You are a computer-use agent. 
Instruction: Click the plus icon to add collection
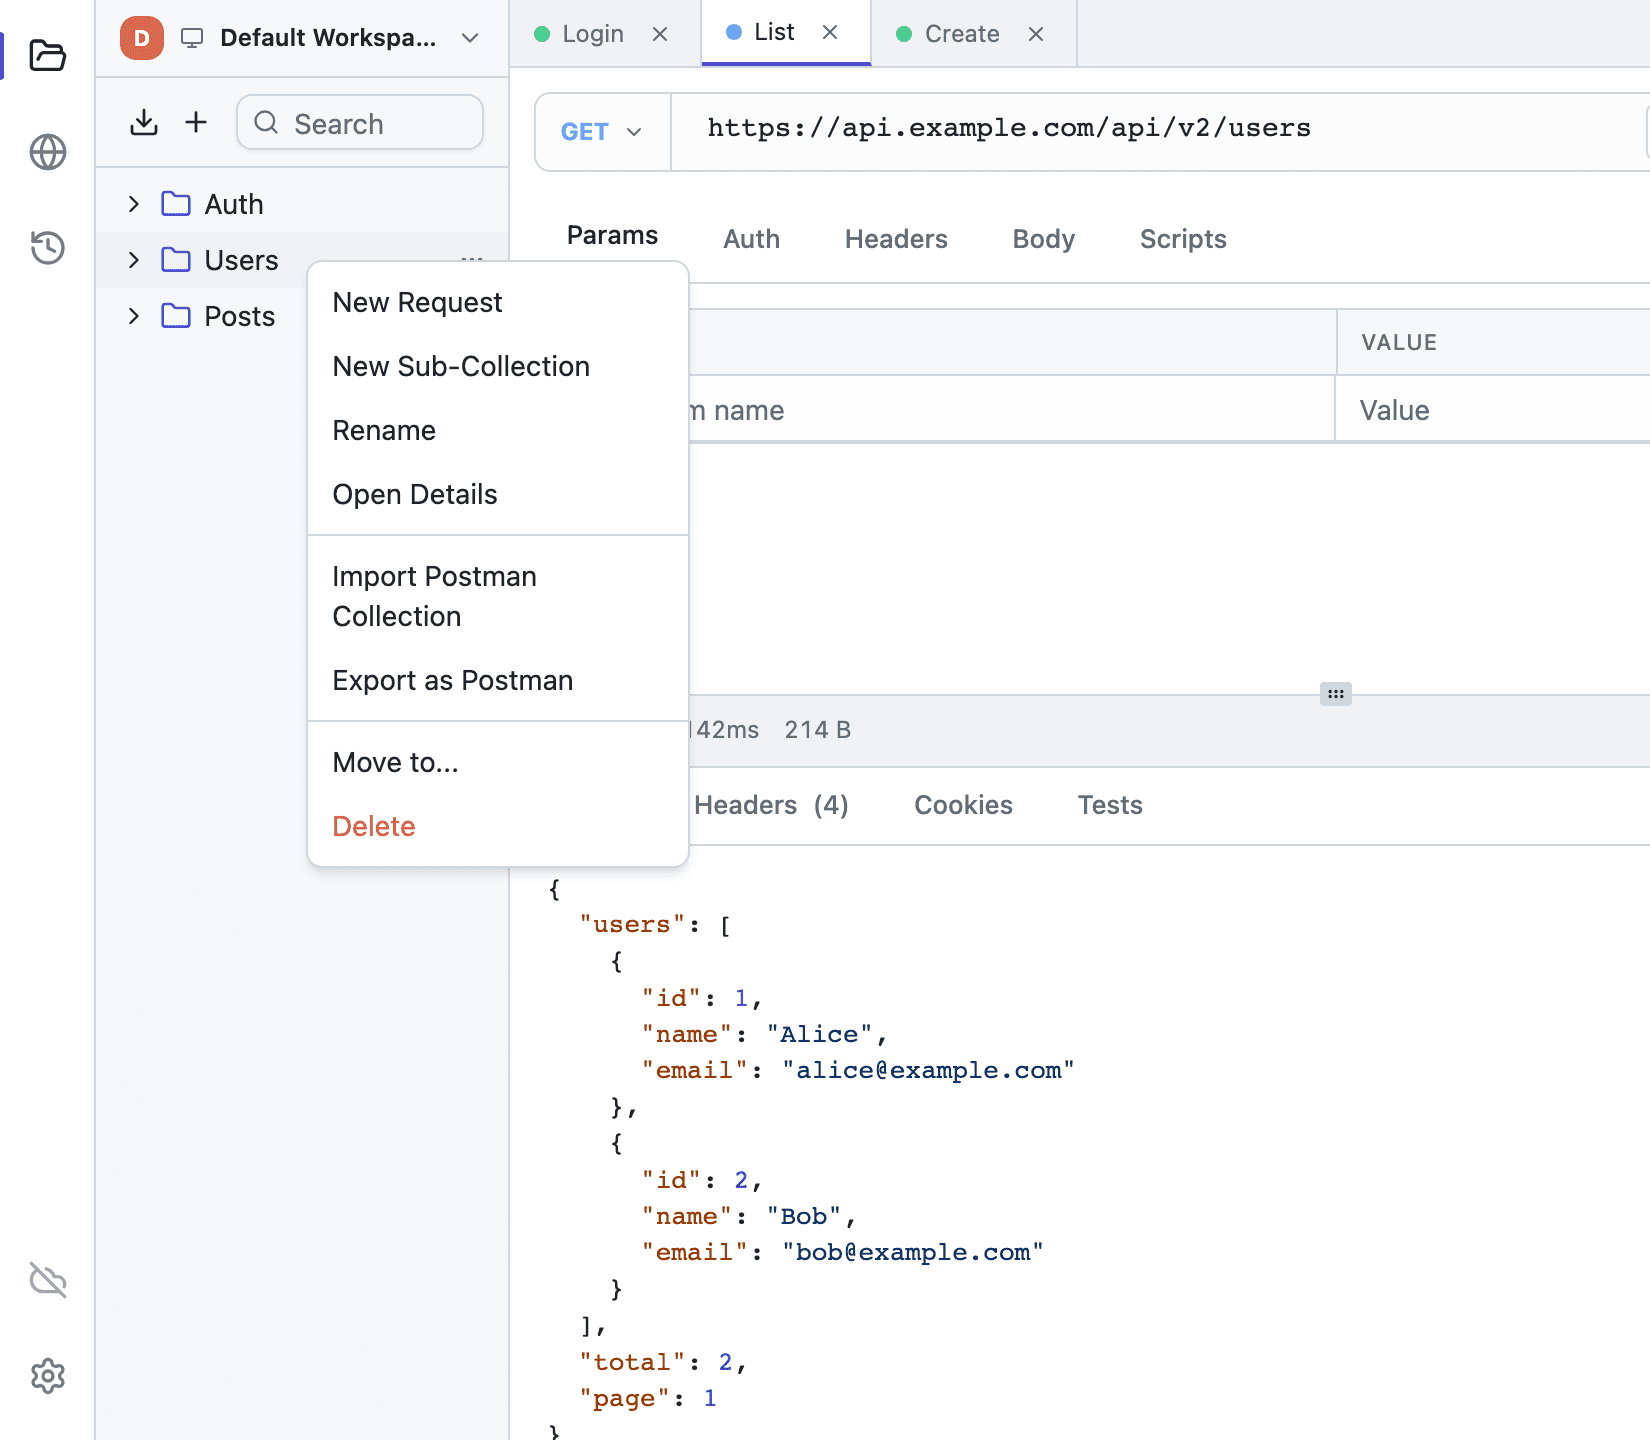pyautogui.click(x=196, y=122)
